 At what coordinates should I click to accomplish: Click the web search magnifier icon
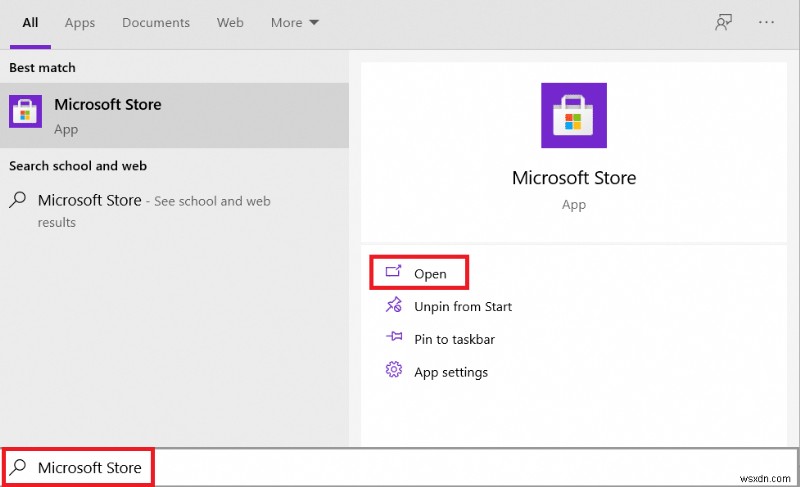pos(18,200)
